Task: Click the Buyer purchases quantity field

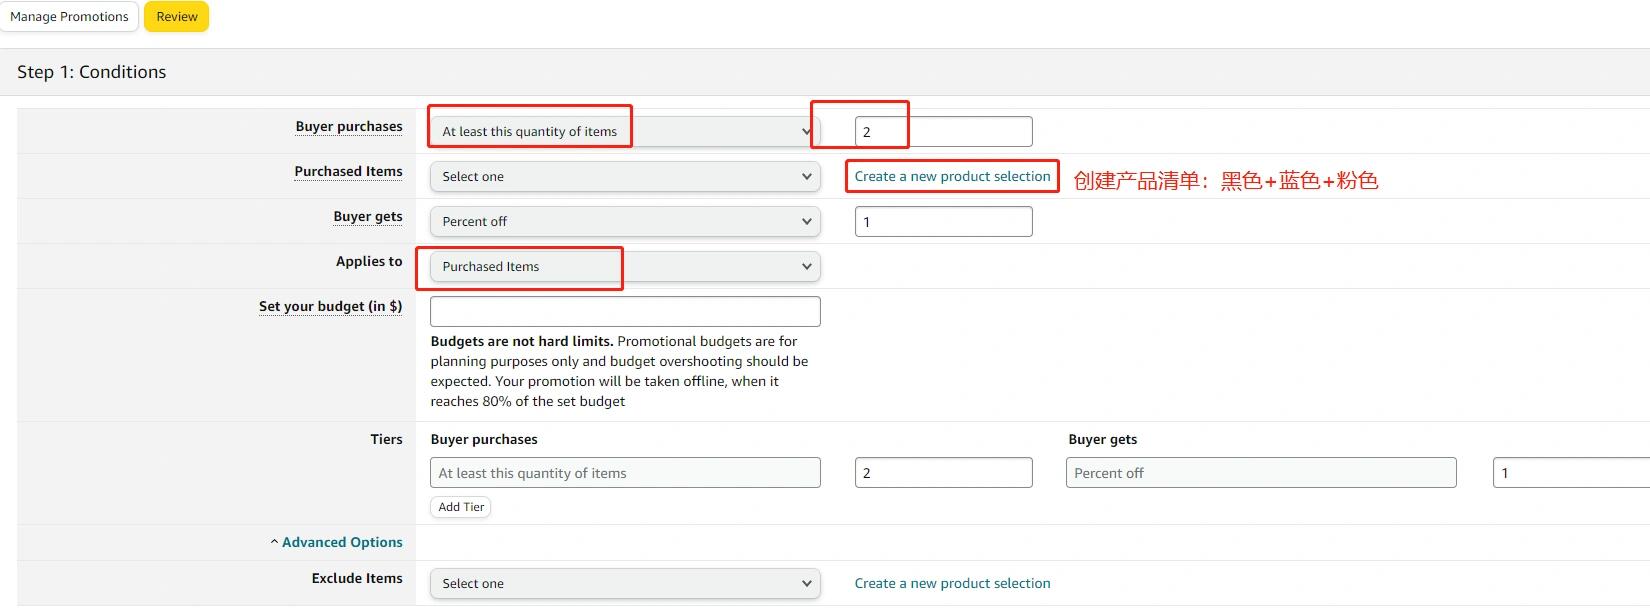Action: point(943,131)
